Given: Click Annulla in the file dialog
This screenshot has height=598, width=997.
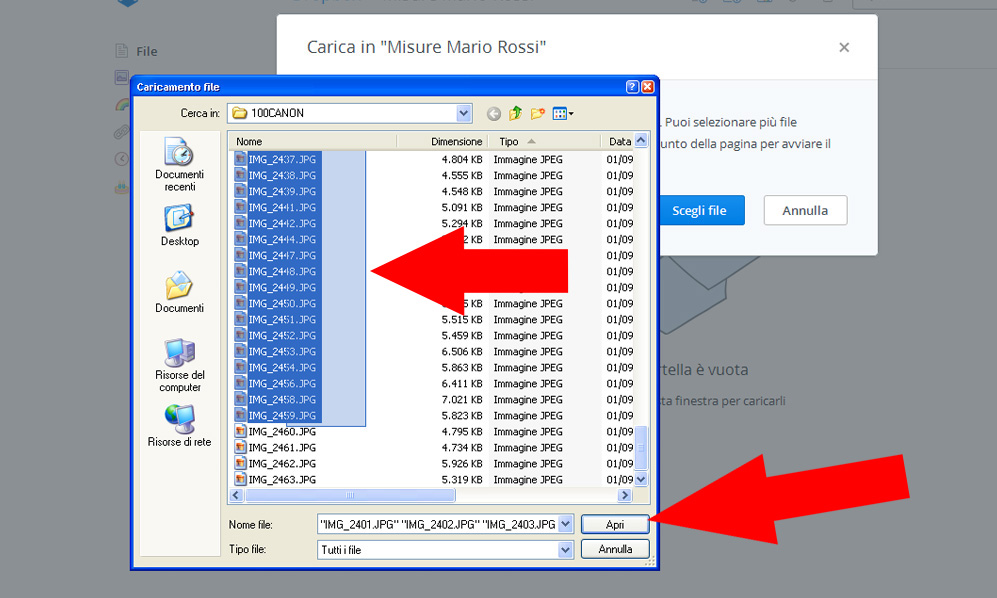Looking at the screenshot, I should 615,549.
